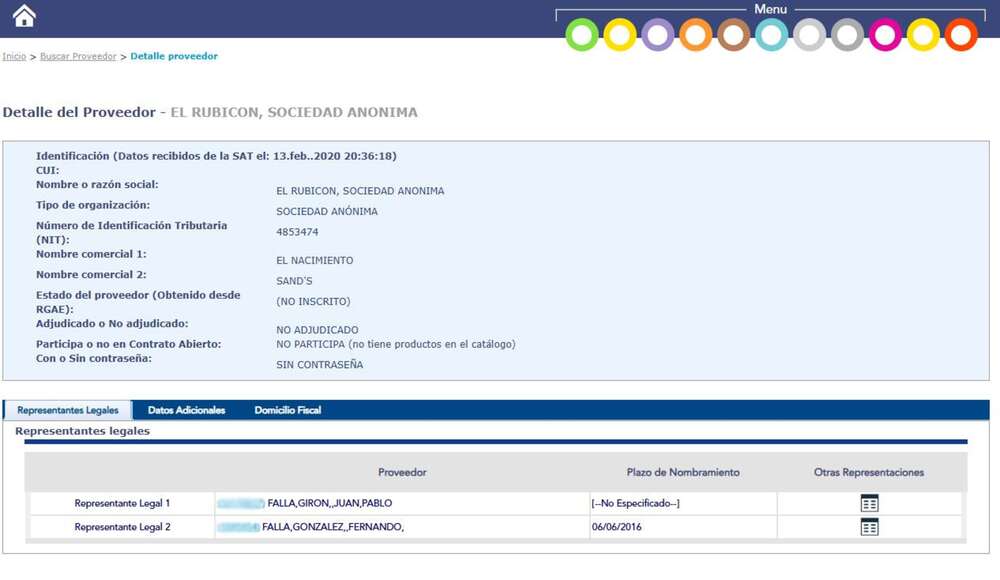View other representations for Representante Legal 2

coord(869,527)
